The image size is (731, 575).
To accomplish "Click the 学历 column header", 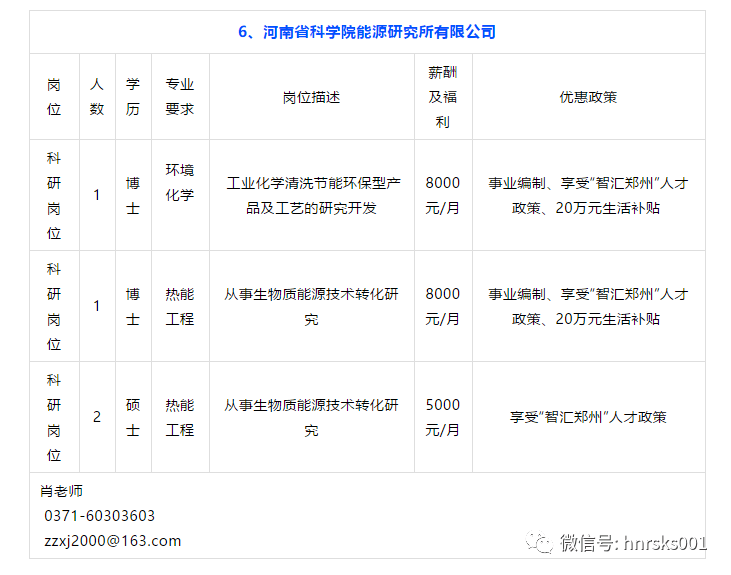I will 133,97.
